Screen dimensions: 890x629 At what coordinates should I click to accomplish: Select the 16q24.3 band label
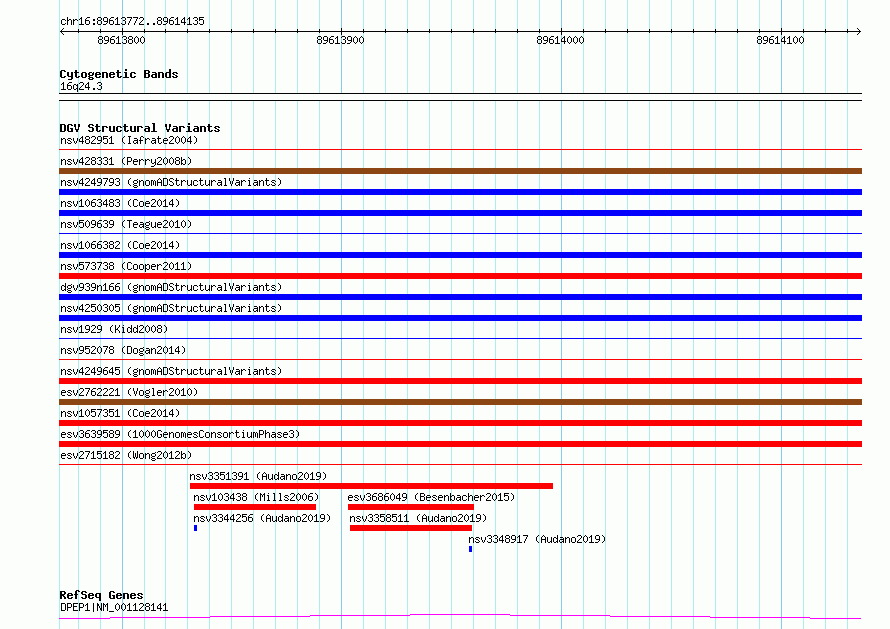click(x=81, y=86)
